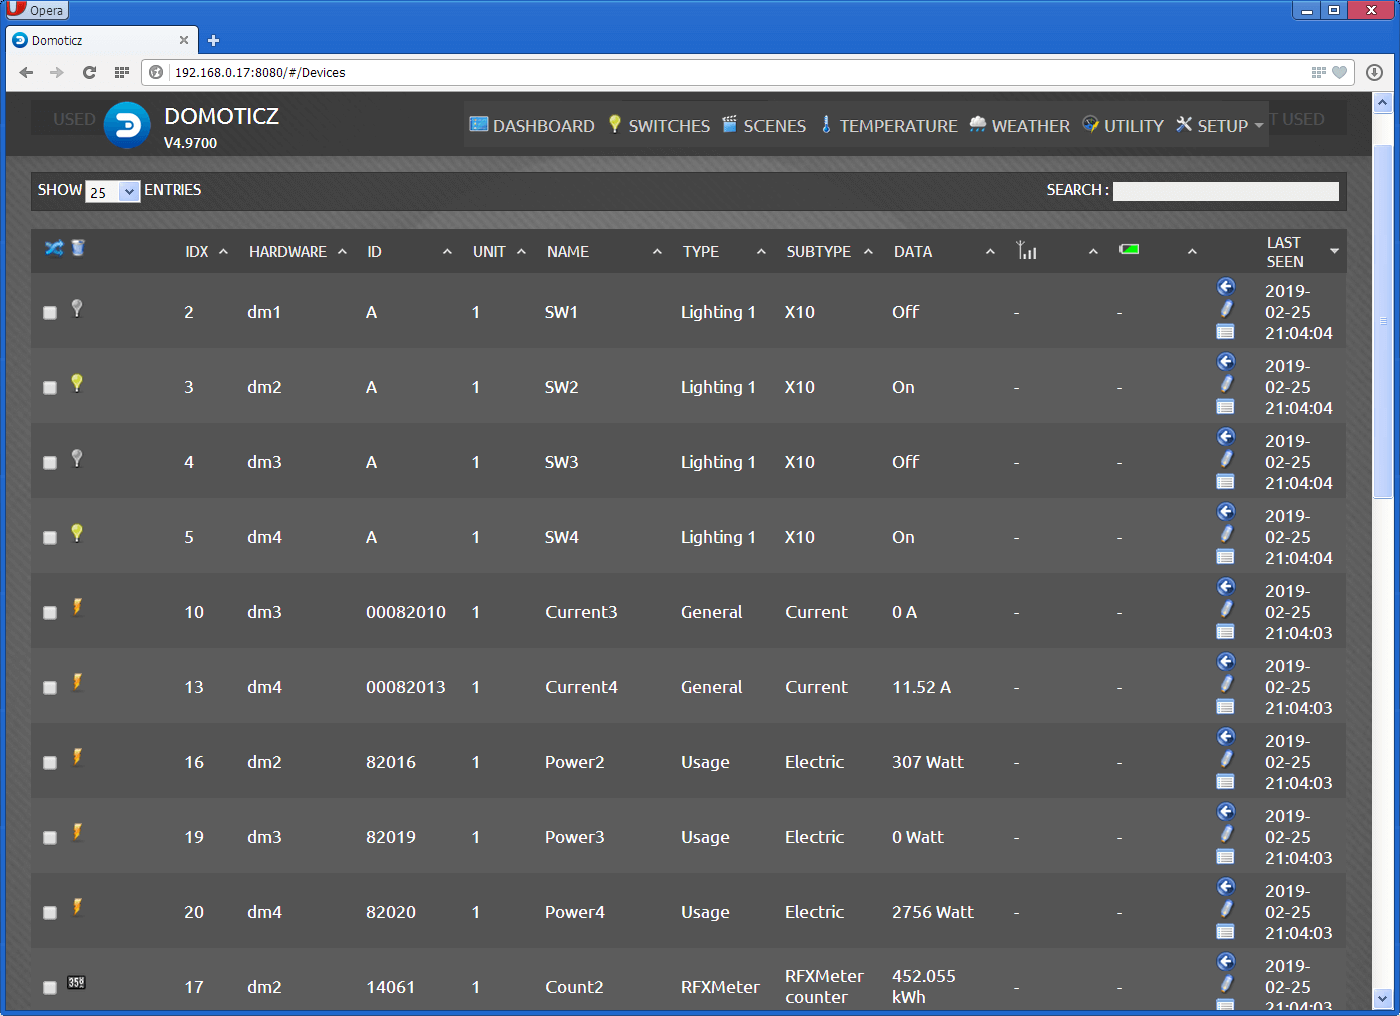Tick the checkbox for Current3 row
Screen dimensions: 1400x1016
pyautogui.click(x=50, y=613)
